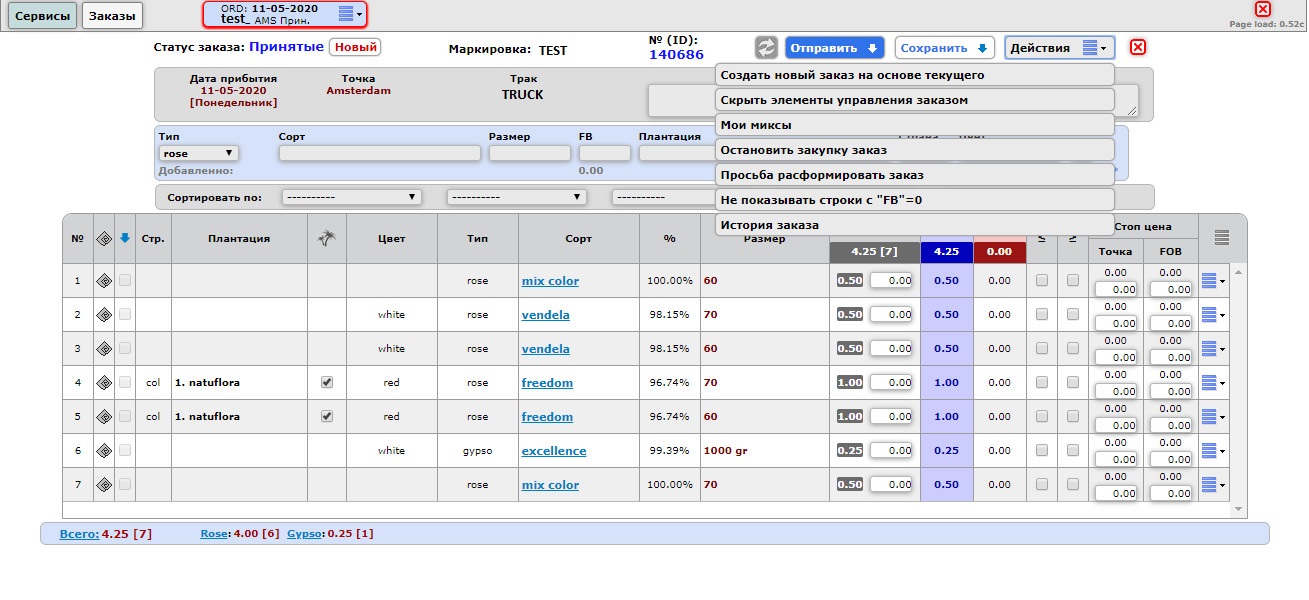This screenshot has width=1309, height=600.
Task: Expand the first Сортировать по dropdown
Action: 351,197
